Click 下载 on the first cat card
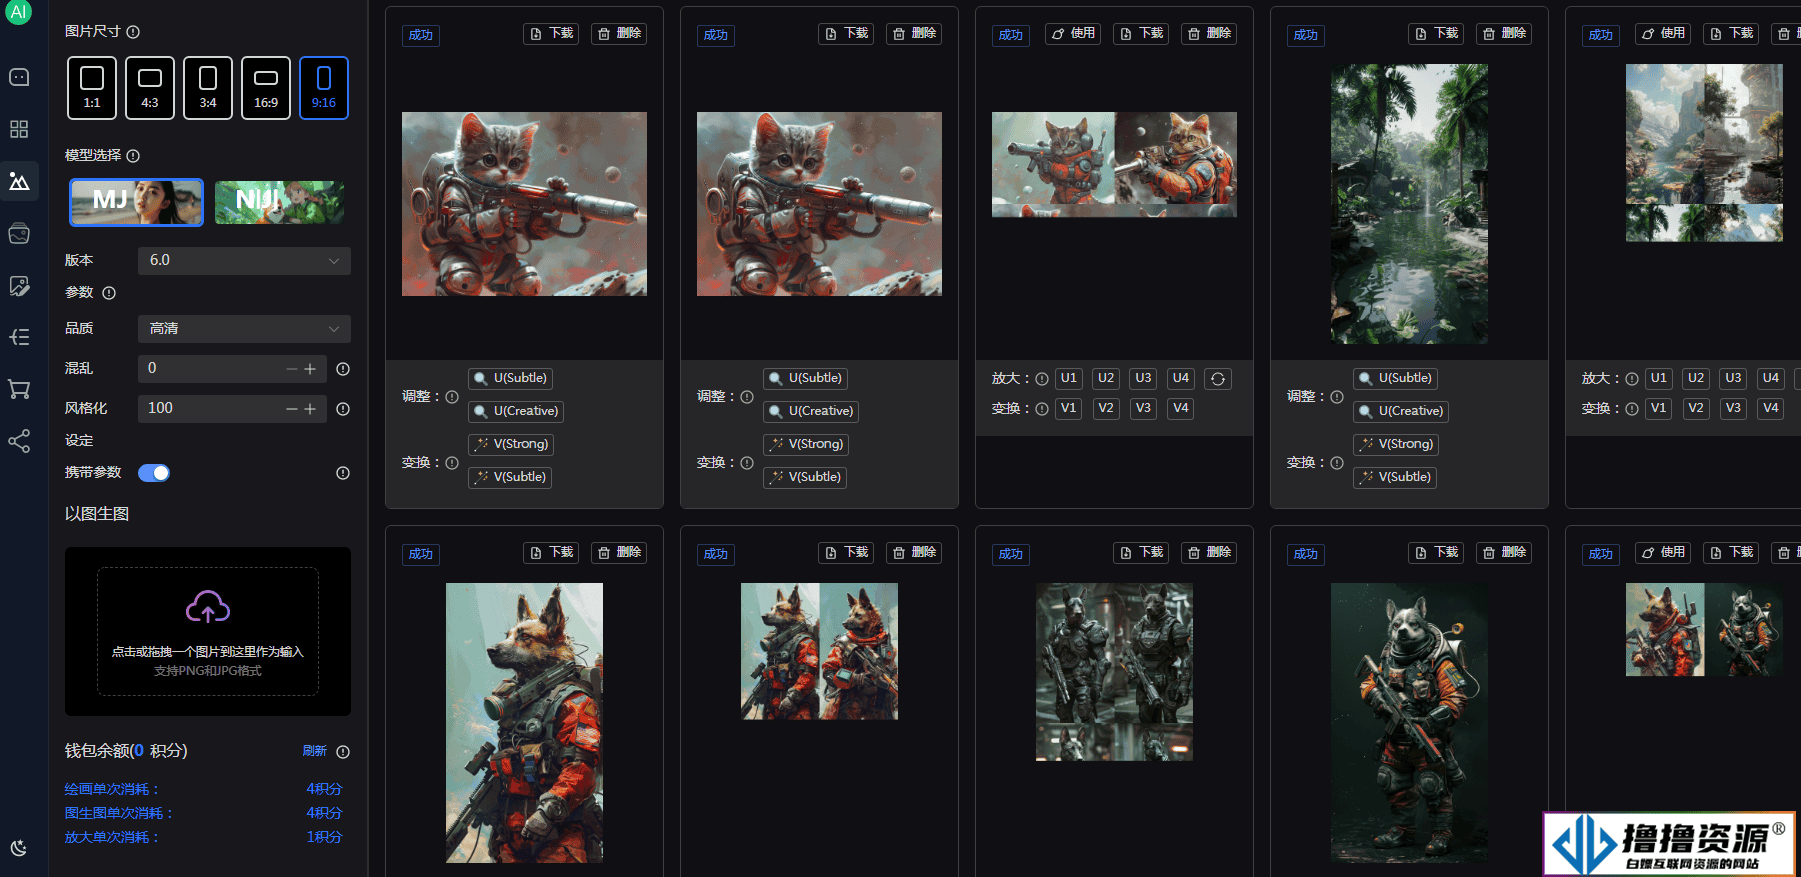This screenshot has width=1801, height=877. tap(551, 34)
